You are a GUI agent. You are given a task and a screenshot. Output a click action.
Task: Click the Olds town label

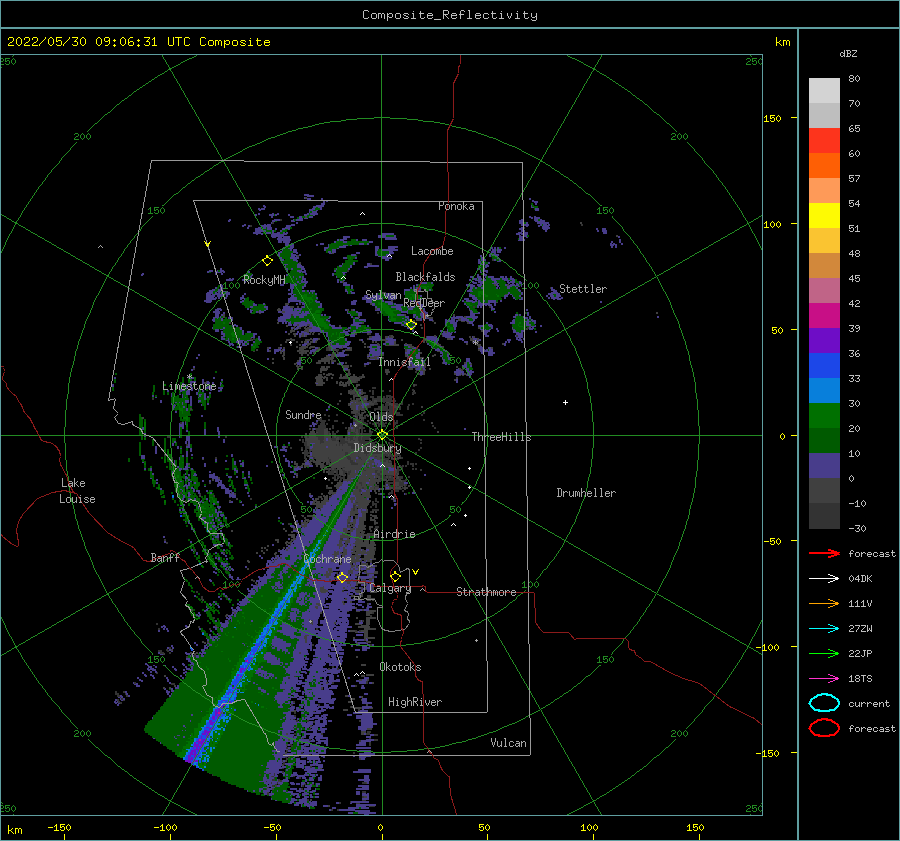coord(381,417)
